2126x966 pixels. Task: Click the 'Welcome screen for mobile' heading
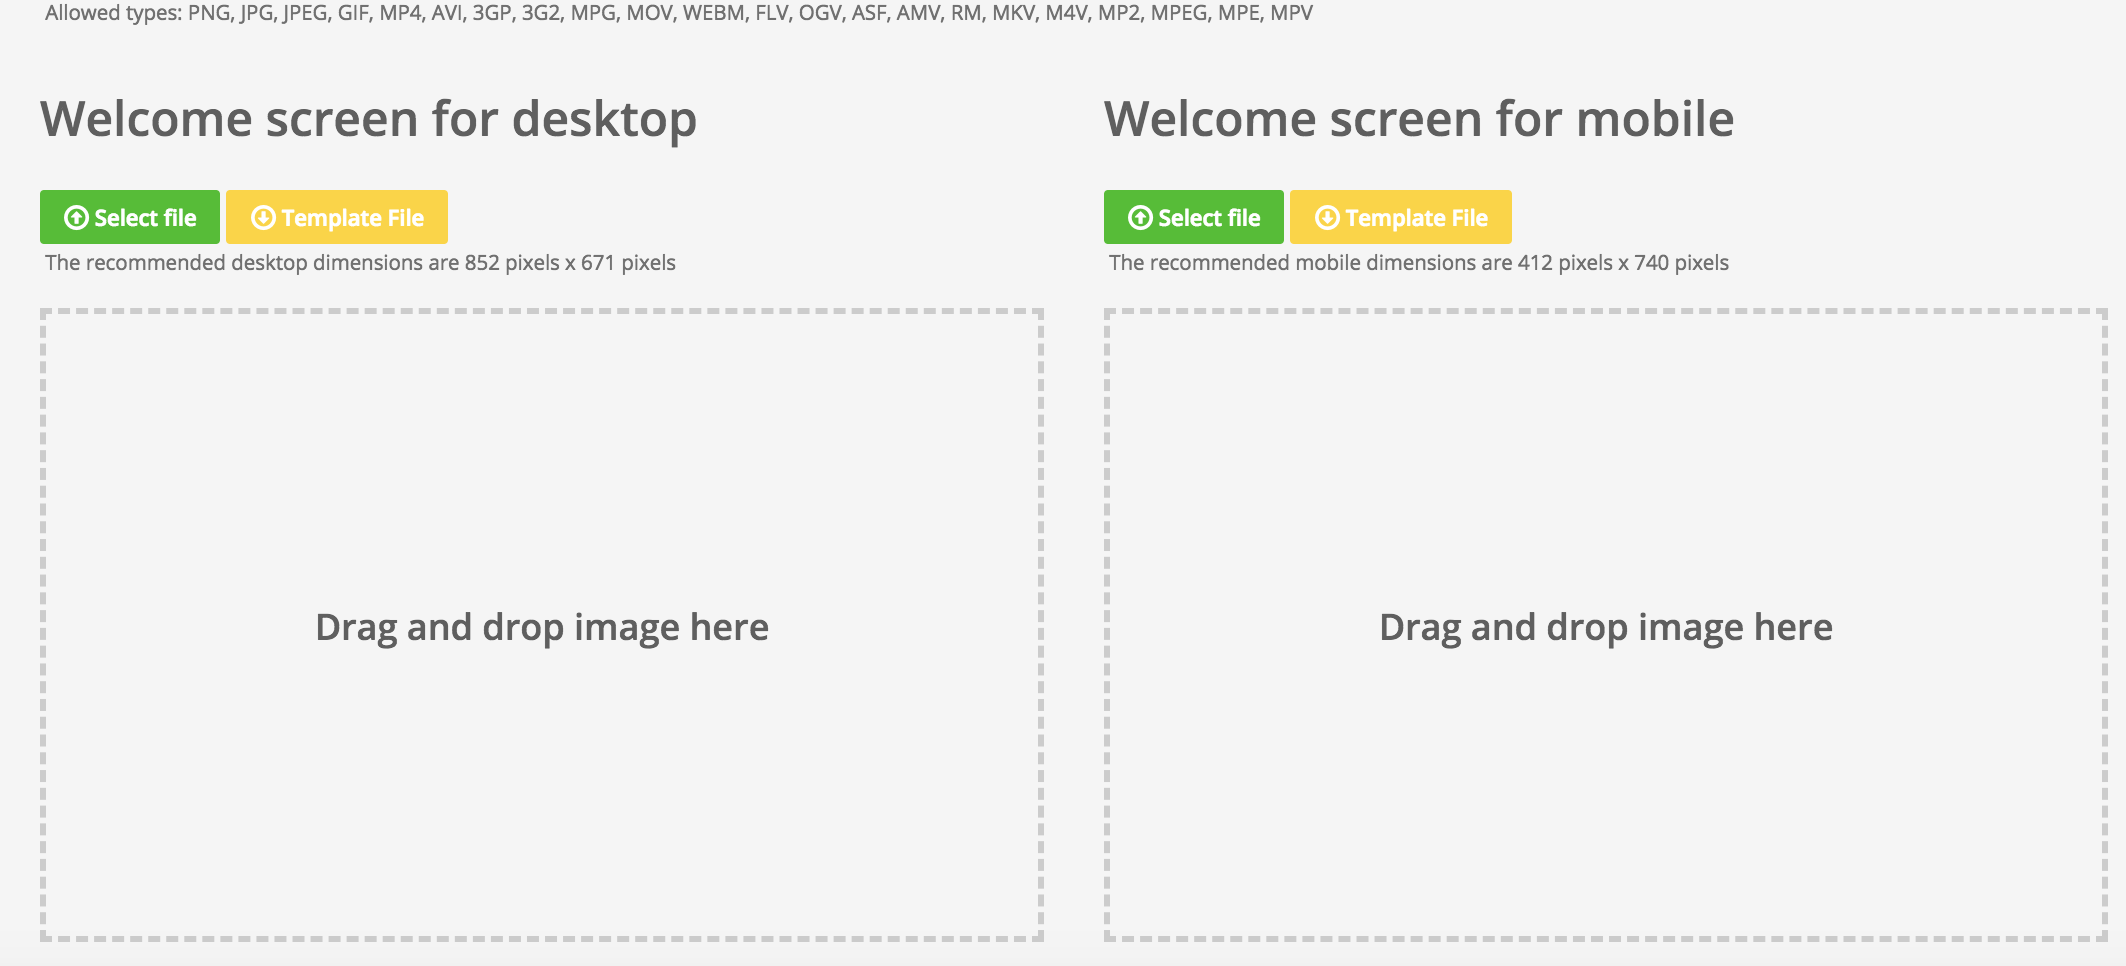coord(1419,119)
